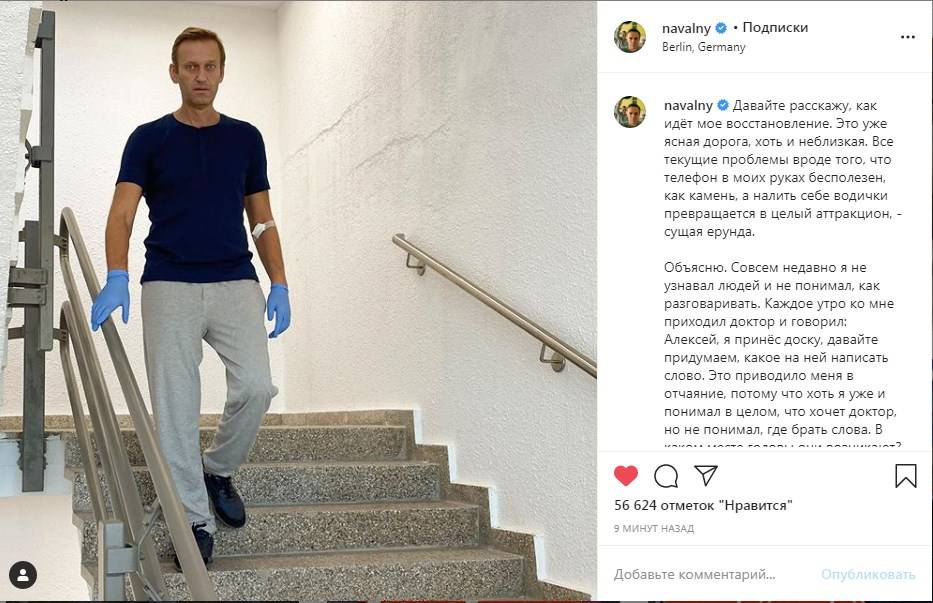Open the navalny username in post header
The image size is (933, 603).
[x=686, y=28]
